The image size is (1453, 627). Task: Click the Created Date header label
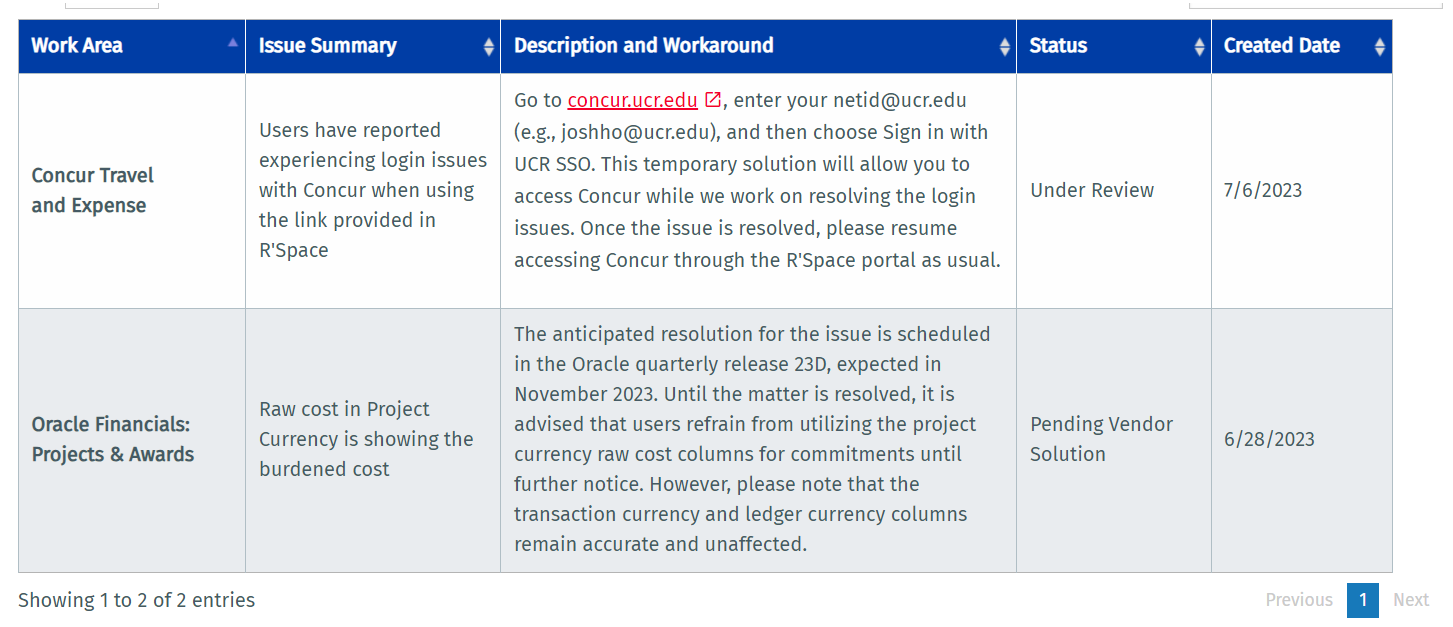[x=1281, y=46]
